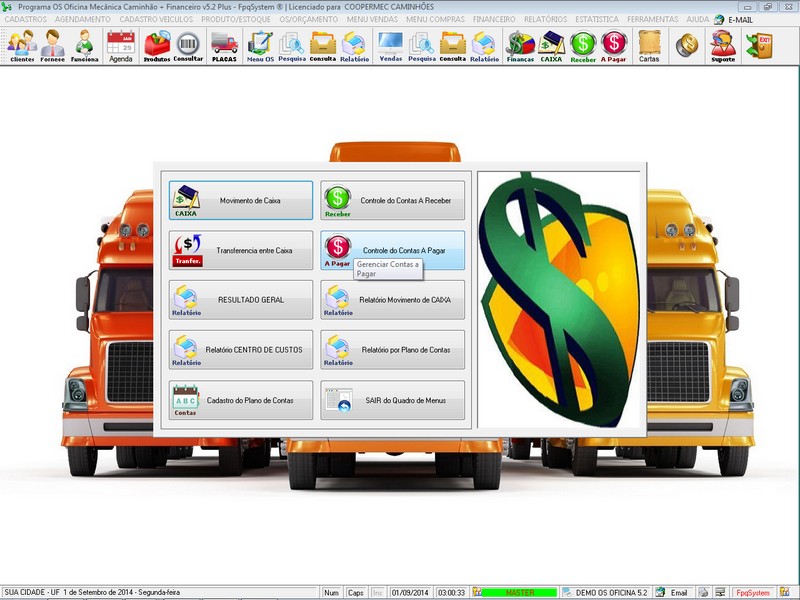
Task: Open the Finanças dollar icon
Action: [x=520, y=46]
